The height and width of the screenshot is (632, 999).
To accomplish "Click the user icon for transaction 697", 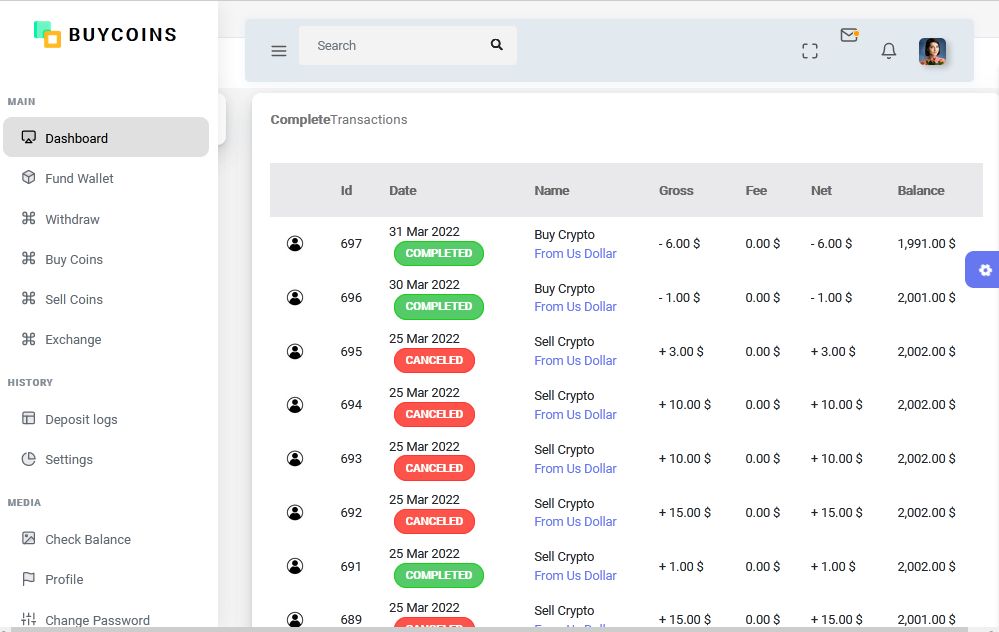I will coord(295,243).
